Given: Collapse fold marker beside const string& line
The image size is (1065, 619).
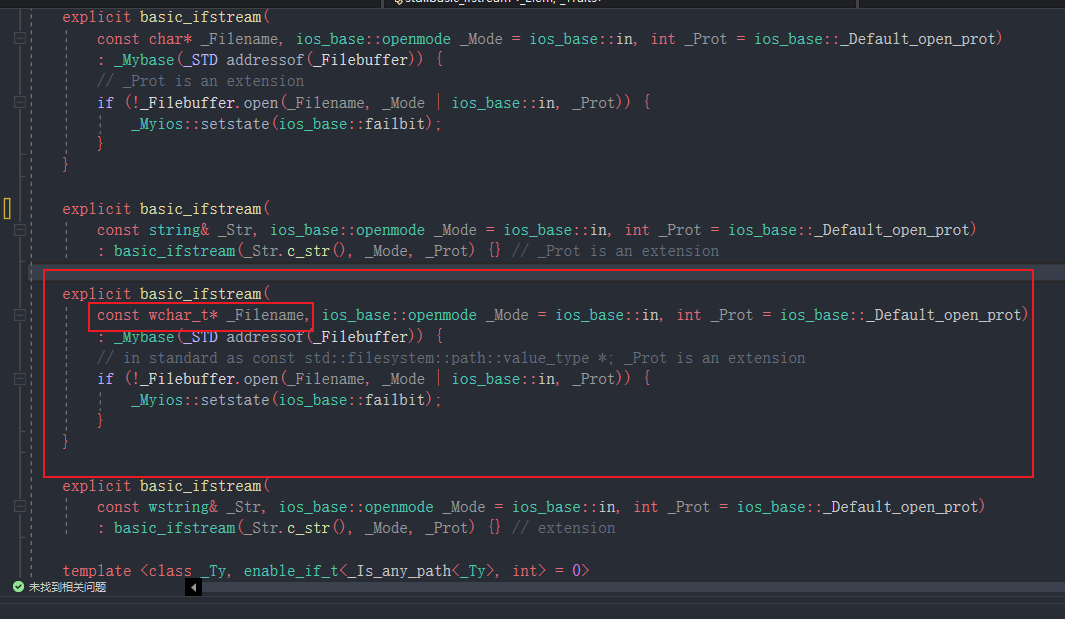Looking at the screenshot, I should coord(20,230).
